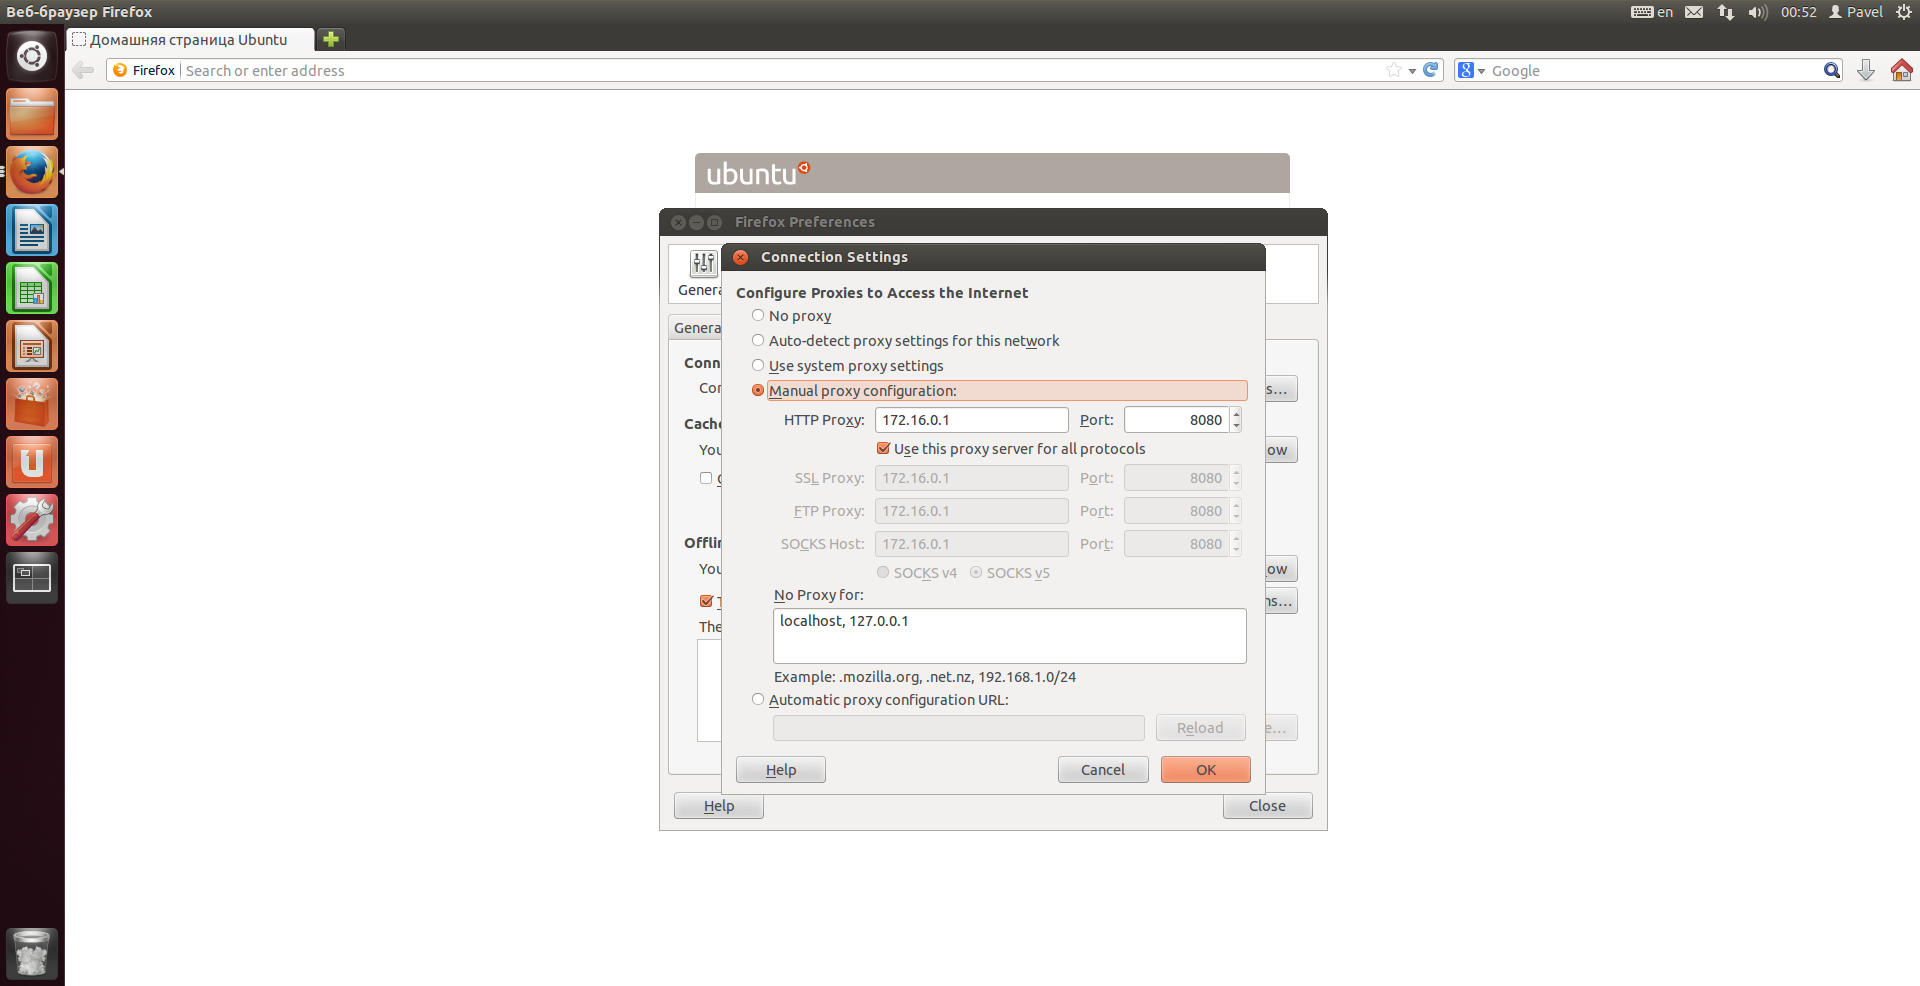This screenshot has height=986, width=1920.
Task: Open the sound volume indicator
Action: click(1758, 12)
